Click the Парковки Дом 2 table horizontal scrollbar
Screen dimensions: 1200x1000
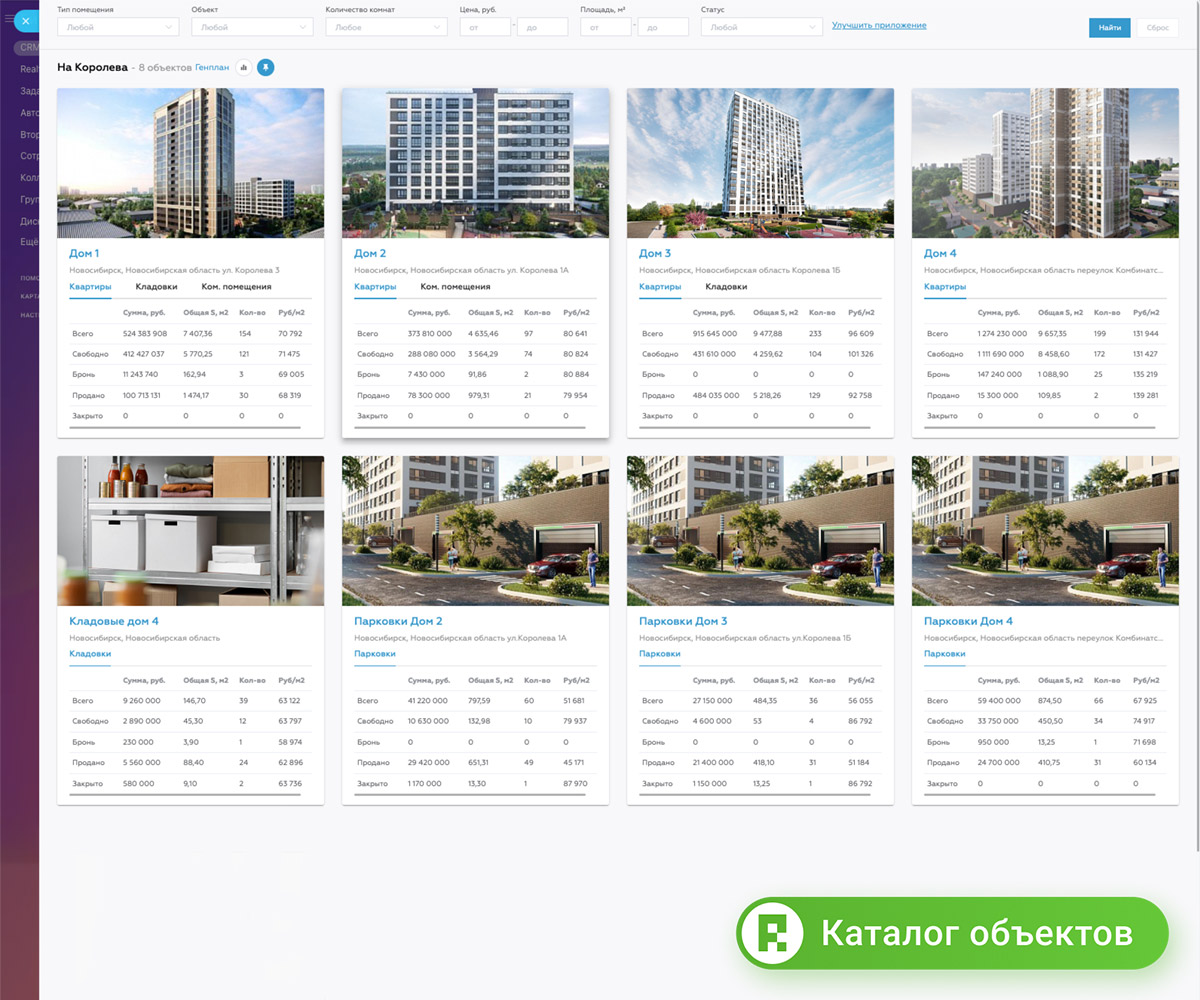470,795
